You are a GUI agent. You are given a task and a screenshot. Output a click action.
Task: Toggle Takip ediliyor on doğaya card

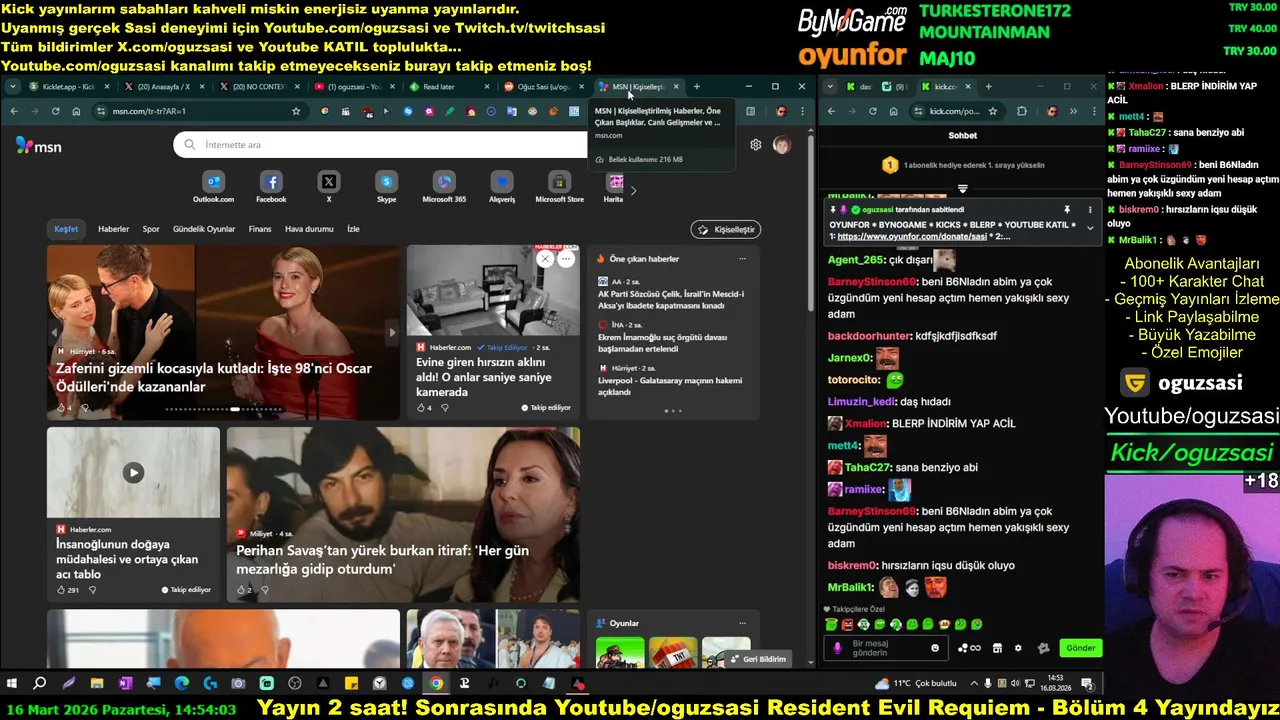187,590
